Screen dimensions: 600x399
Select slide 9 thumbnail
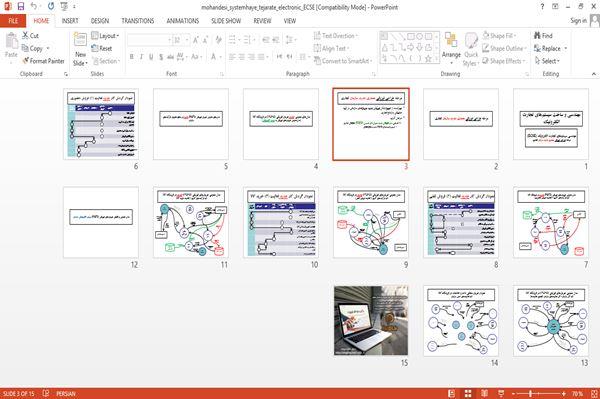coord(371,222)
